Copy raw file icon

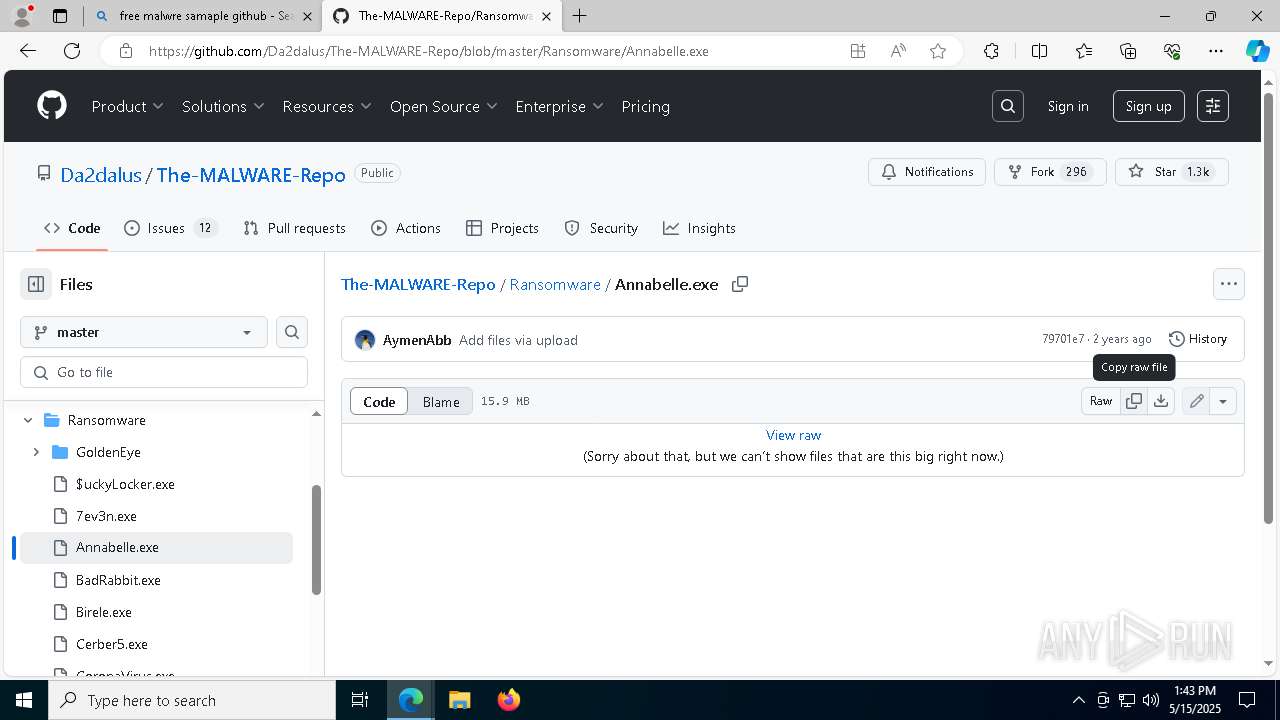click(x=1134, y=401)
